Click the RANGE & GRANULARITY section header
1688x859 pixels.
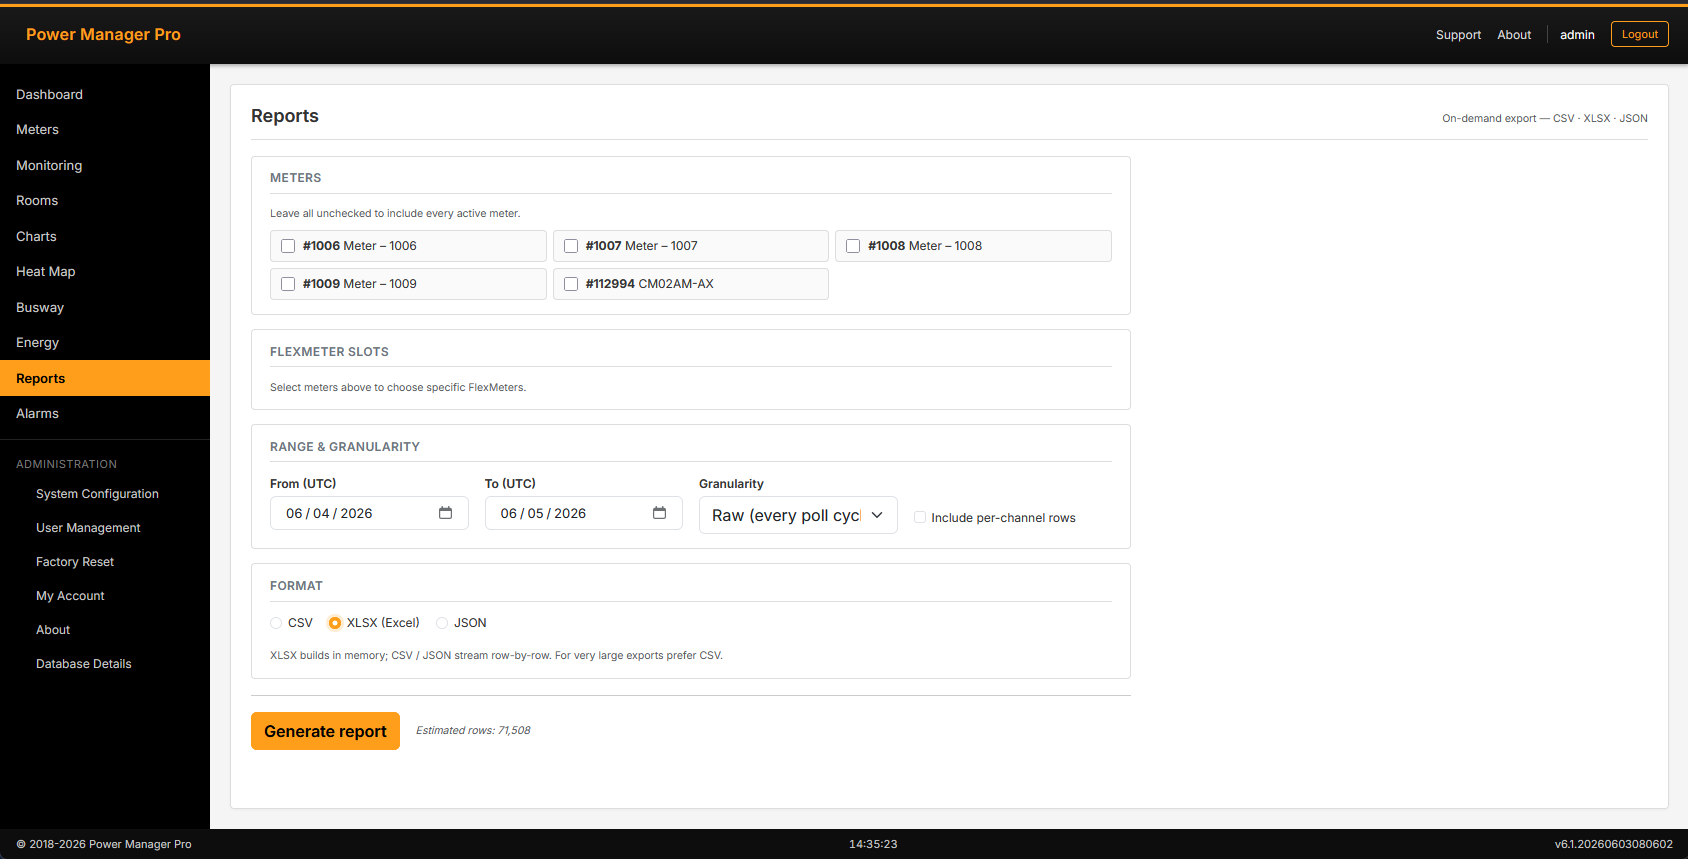point(345,447)
